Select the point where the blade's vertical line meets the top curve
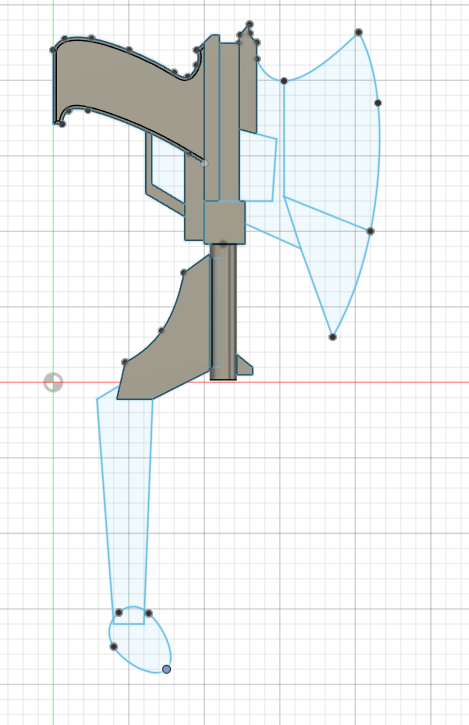The width and height of the screenshot is (469, 725). (x=284, y=81)
